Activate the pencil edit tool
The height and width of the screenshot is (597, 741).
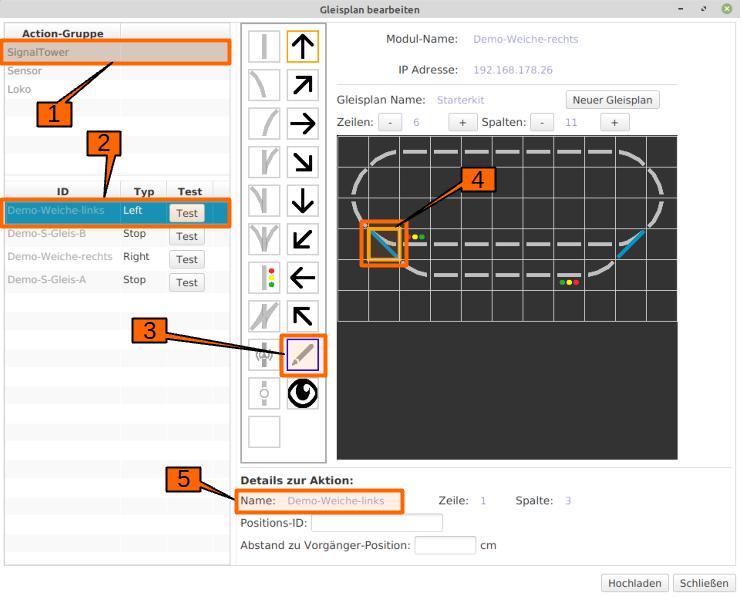(303, 353)
